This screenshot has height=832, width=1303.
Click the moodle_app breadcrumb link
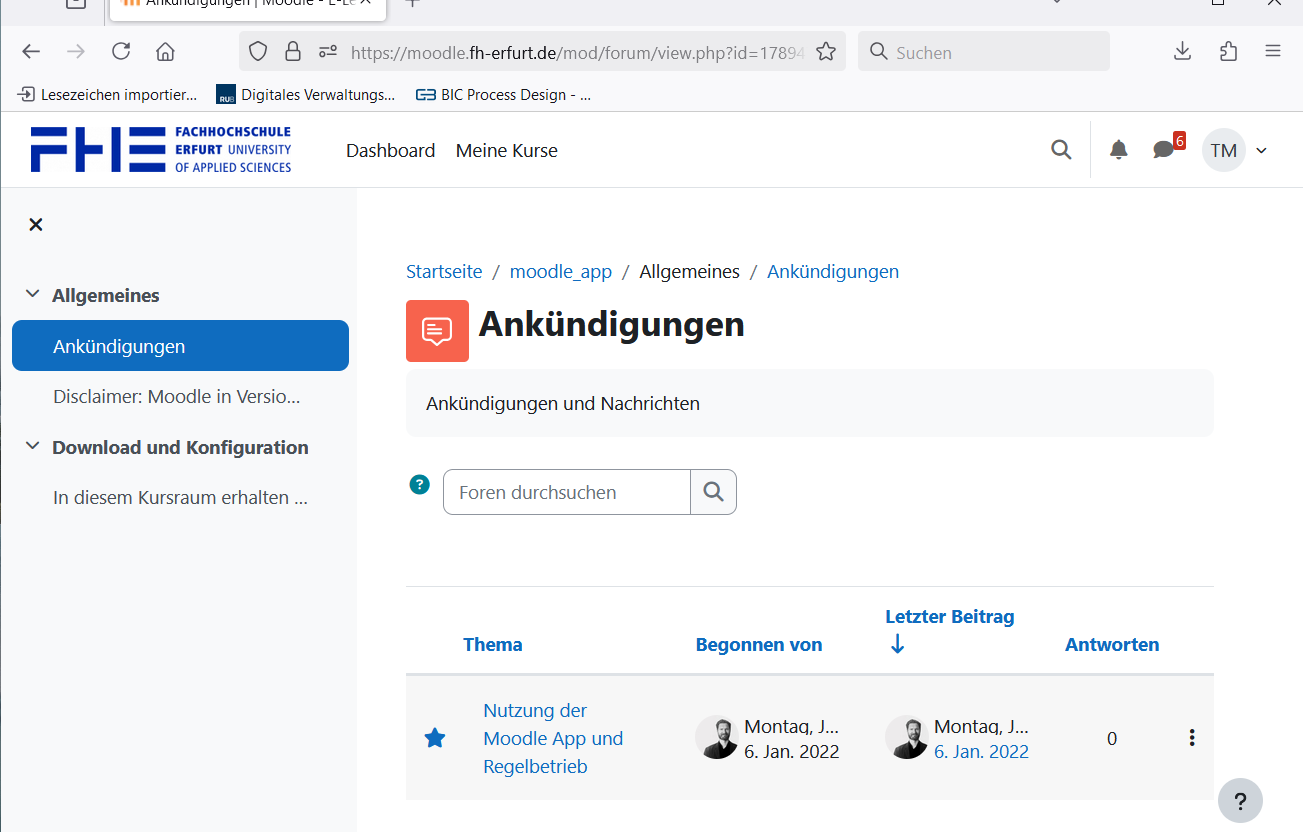[560, 271]
